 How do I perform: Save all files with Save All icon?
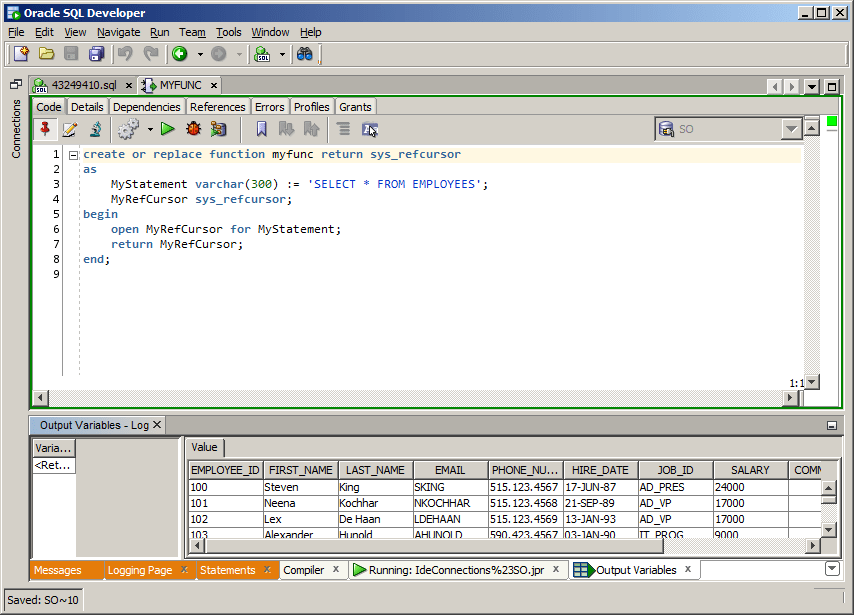96,53
